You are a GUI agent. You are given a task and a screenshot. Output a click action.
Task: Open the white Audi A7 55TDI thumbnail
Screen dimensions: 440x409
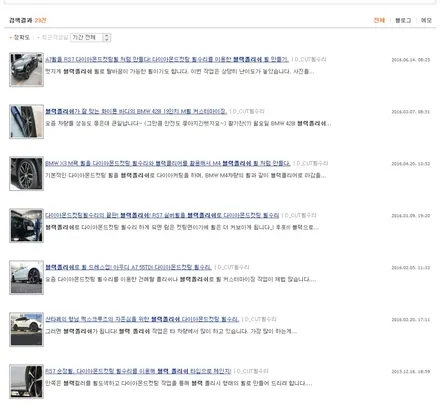pos(26,277)
